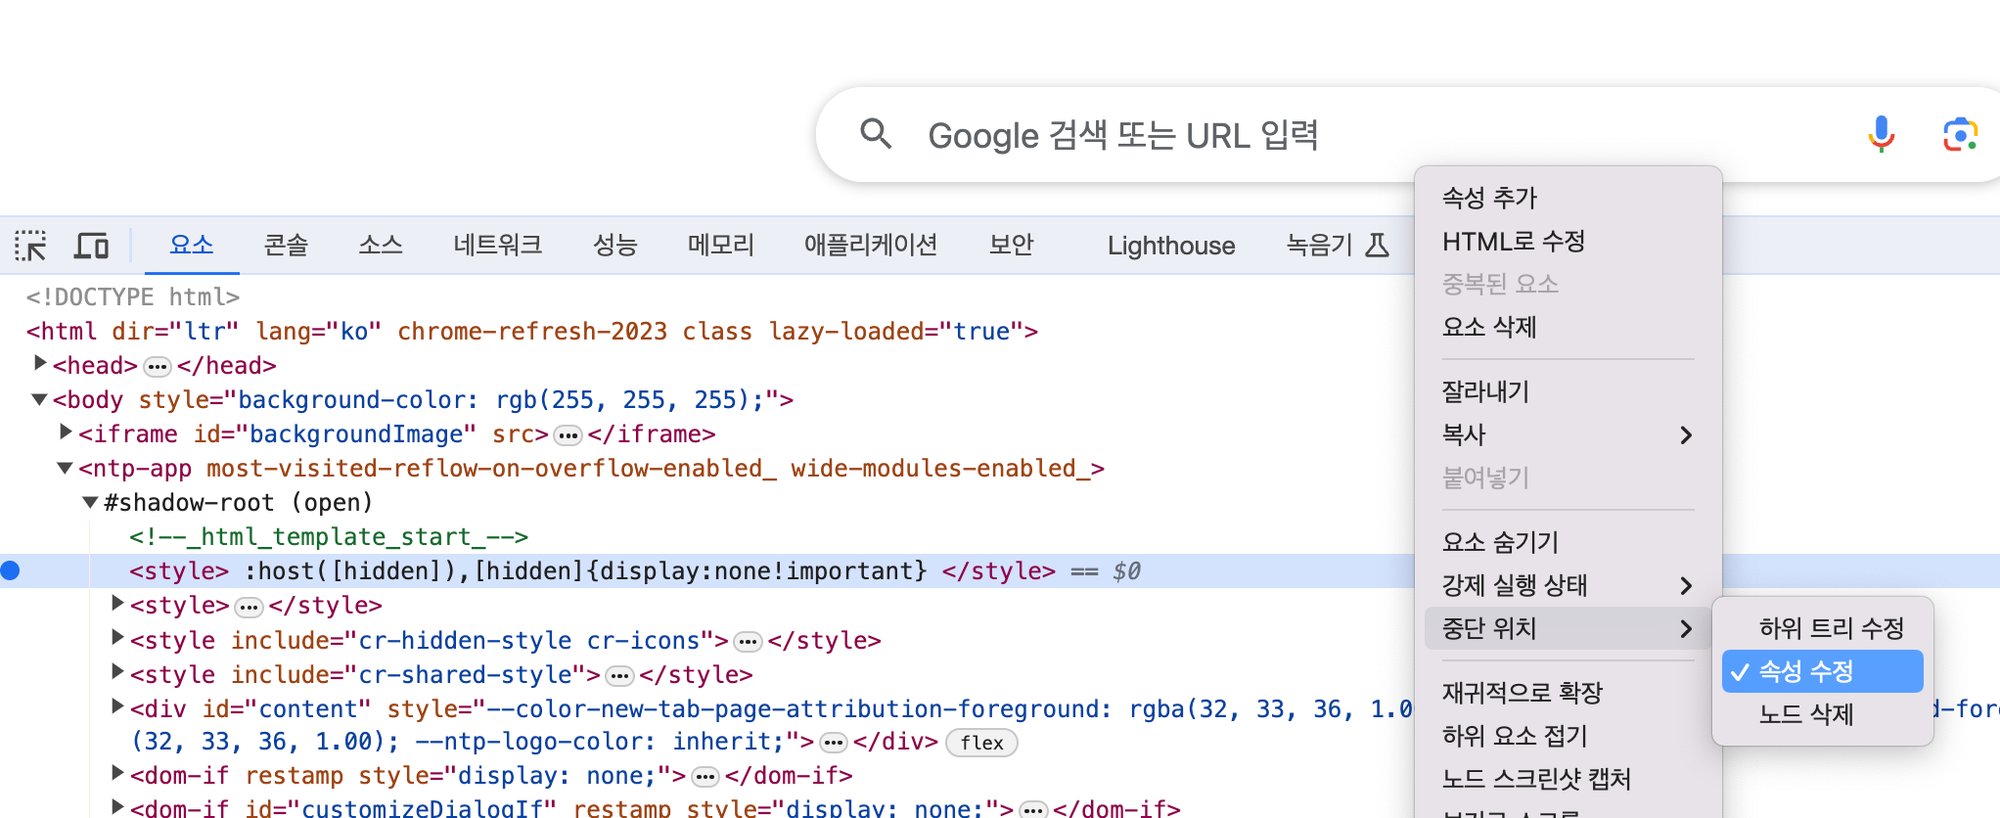
Task: Choose 속성 추가 in context menu
Action: [x=1568, y=198]
